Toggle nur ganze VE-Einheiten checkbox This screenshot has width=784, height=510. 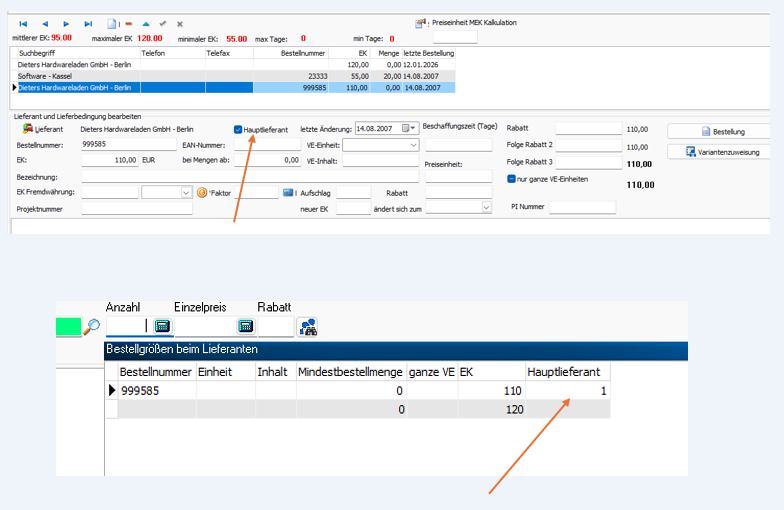pos(511,179)
